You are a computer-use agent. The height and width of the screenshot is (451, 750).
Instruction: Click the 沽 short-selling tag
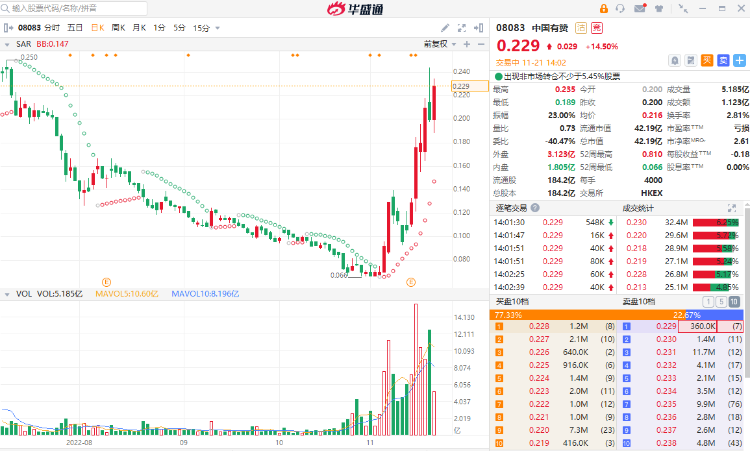click(x=581, y=28)
